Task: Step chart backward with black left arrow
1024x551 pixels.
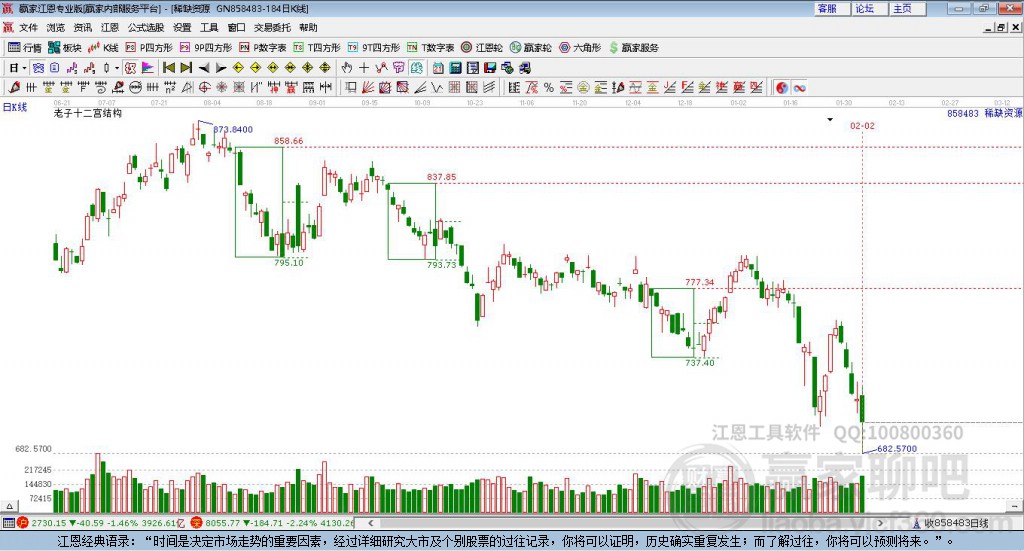Action: pyautogui.click(x=204, y=68)
